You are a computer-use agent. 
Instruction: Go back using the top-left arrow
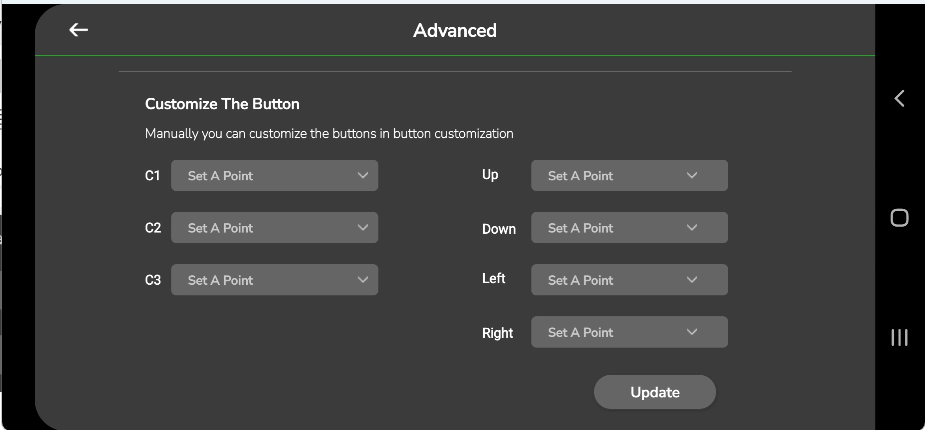79,30
